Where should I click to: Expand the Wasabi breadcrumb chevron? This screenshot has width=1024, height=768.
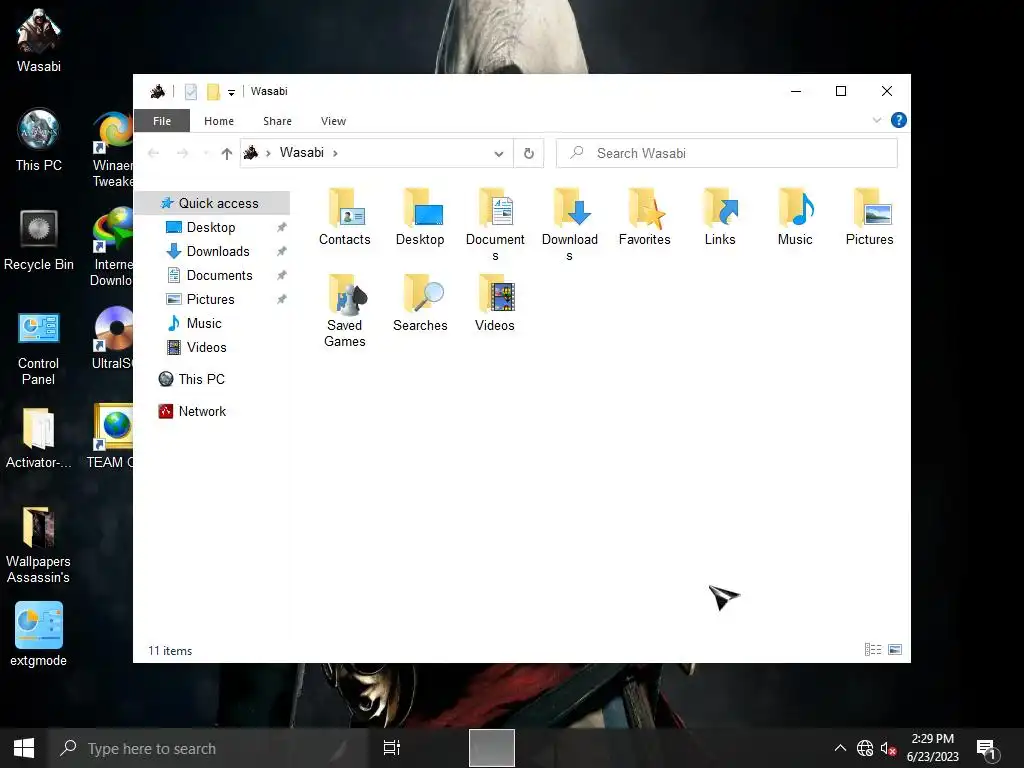pos(336,153)
